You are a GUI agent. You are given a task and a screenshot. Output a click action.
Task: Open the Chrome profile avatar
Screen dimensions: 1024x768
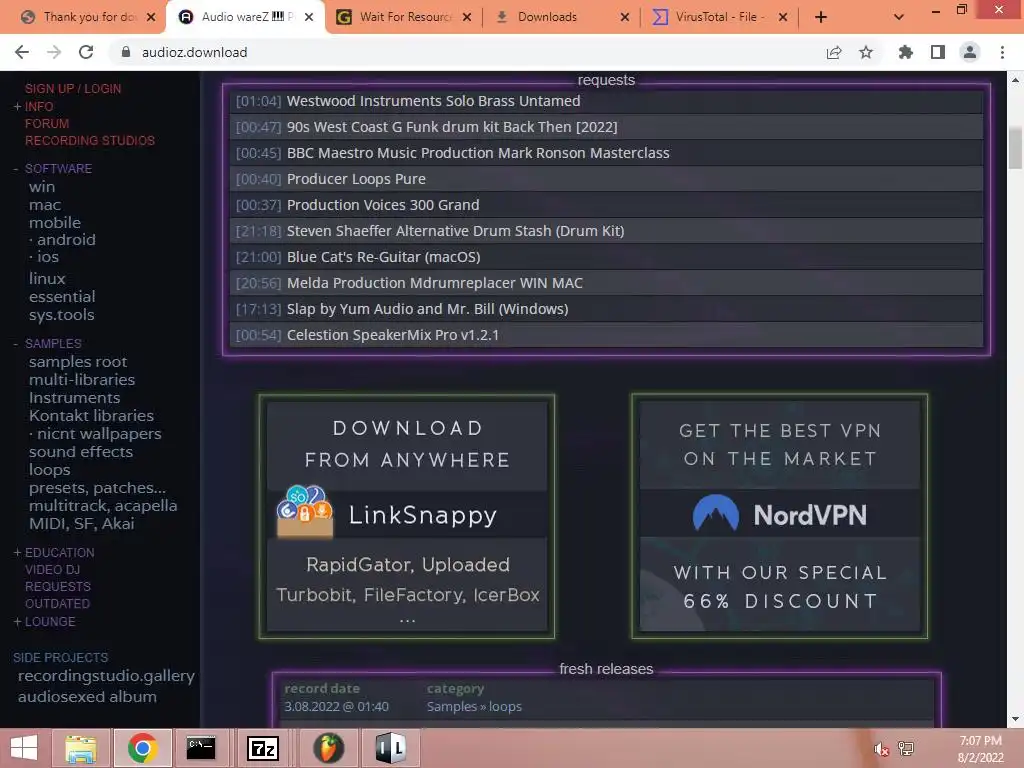970,52
